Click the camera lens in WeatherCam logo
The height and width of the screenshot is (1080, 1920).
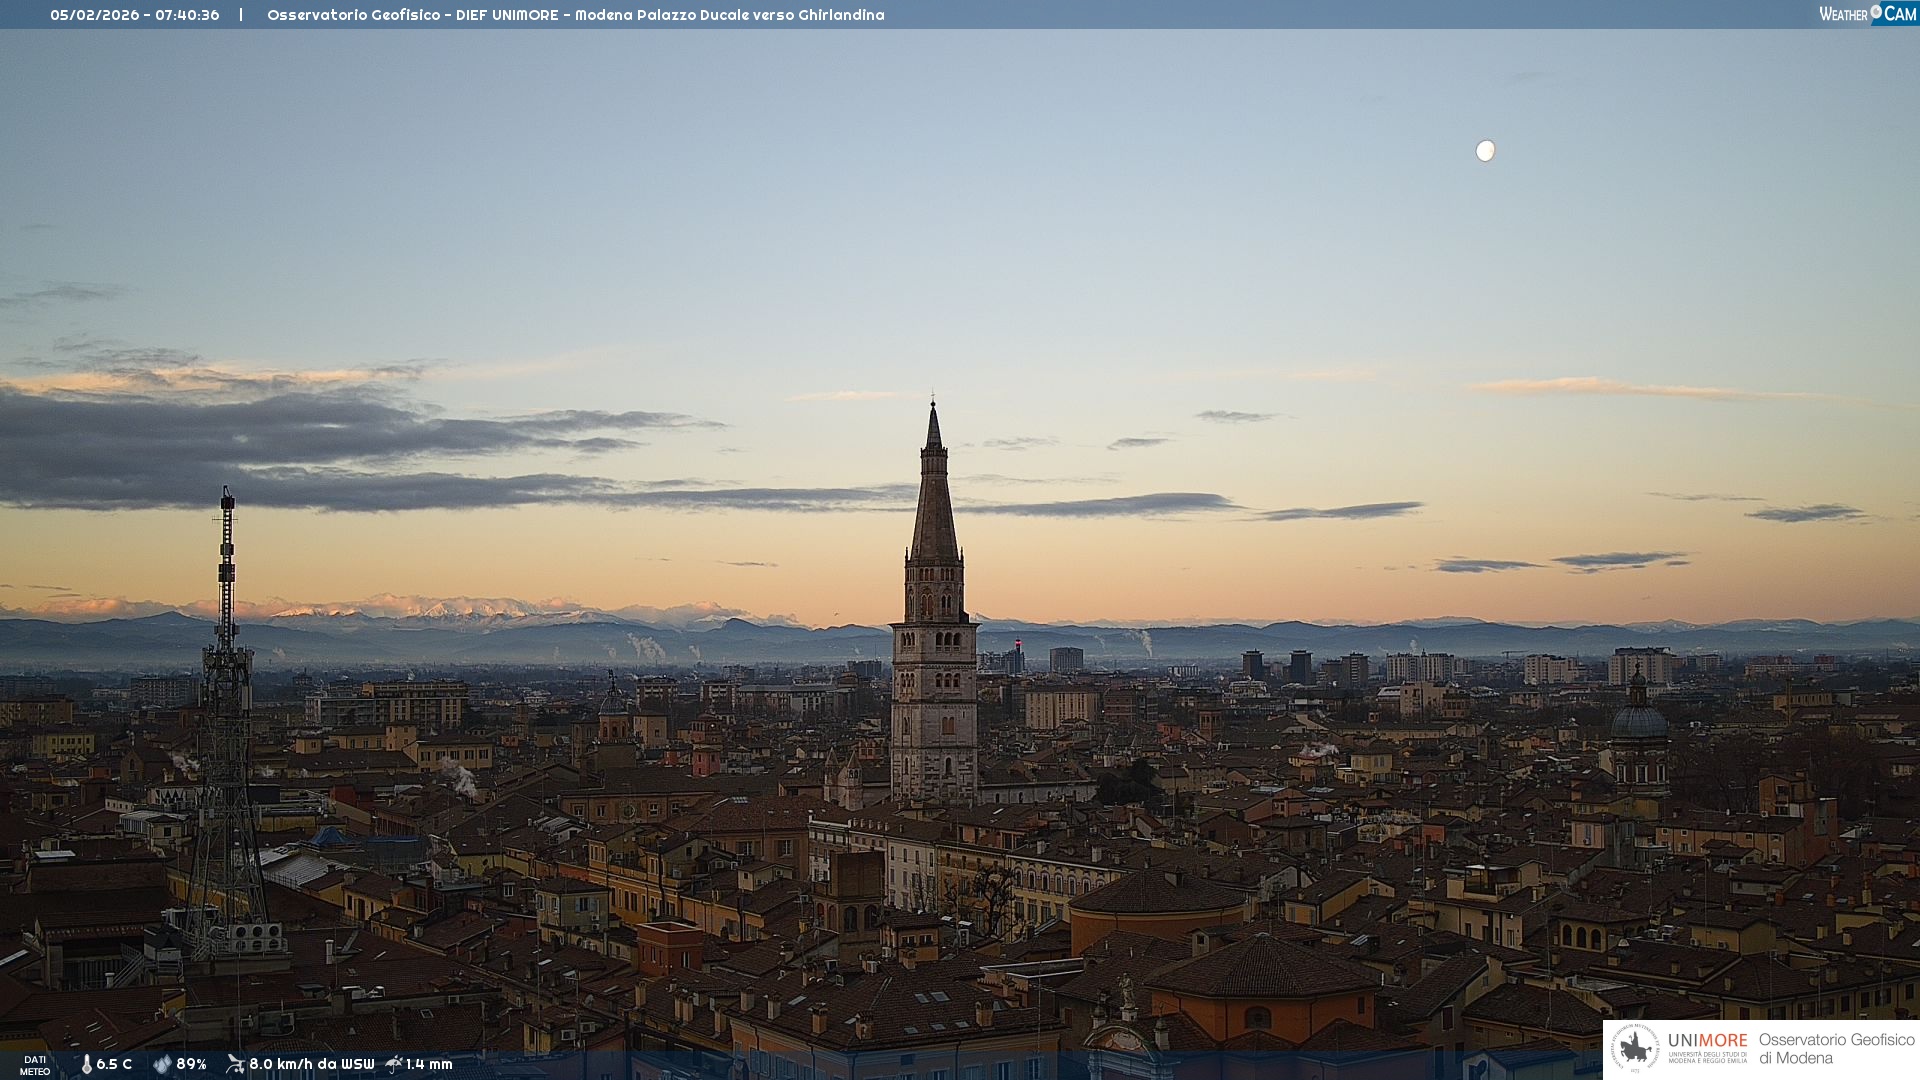pos(1876,12)
